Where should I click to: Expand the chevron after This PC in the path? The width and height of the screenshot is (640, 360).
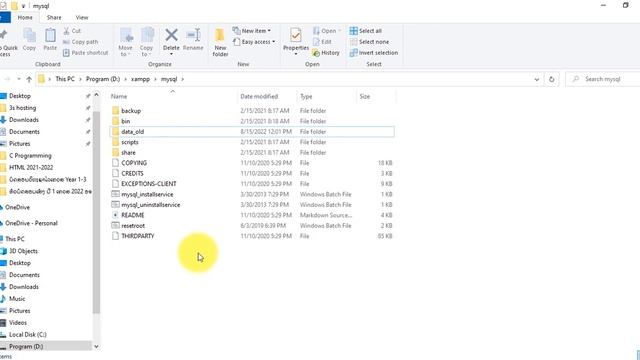coord(80,79)
